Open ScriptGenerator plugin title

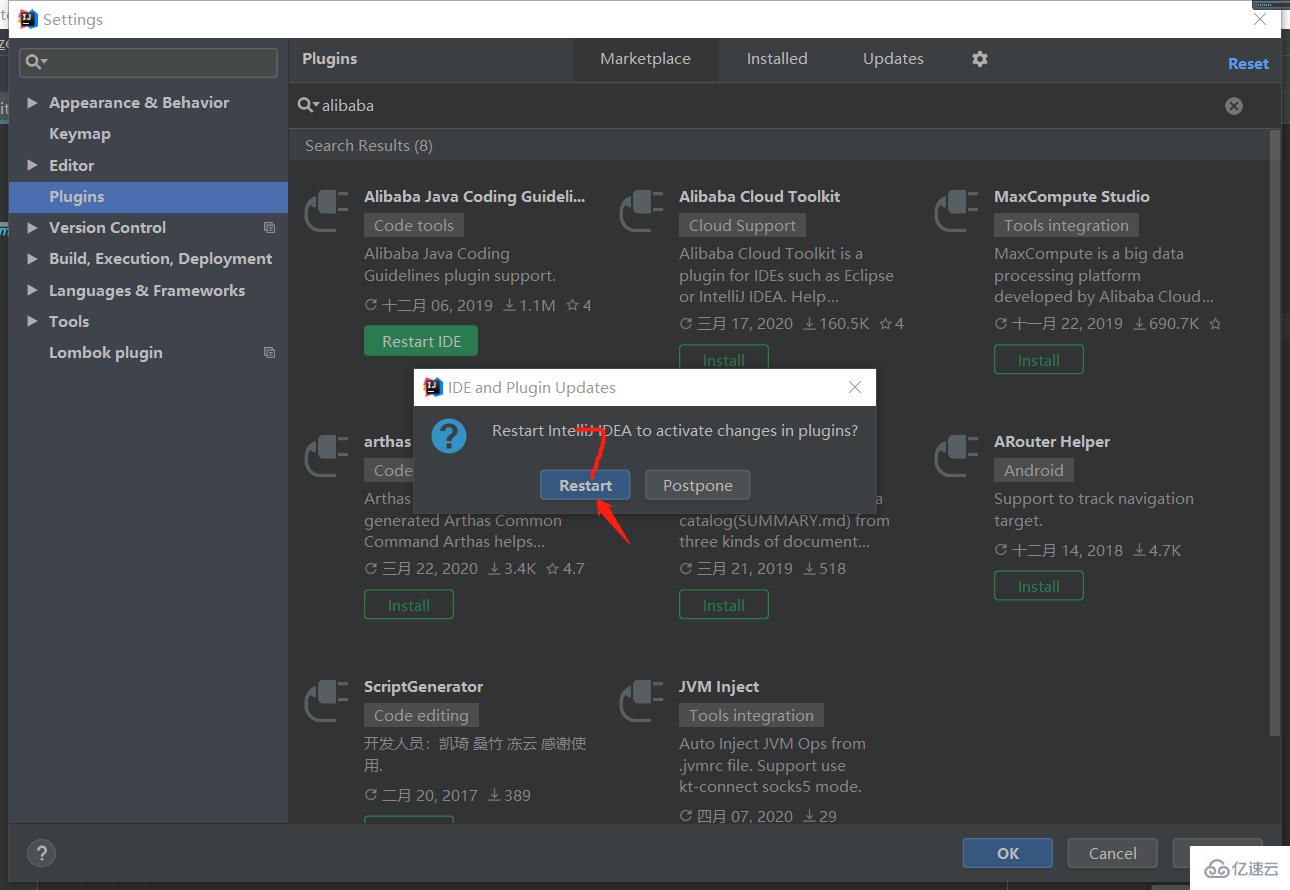coord(423,687)
